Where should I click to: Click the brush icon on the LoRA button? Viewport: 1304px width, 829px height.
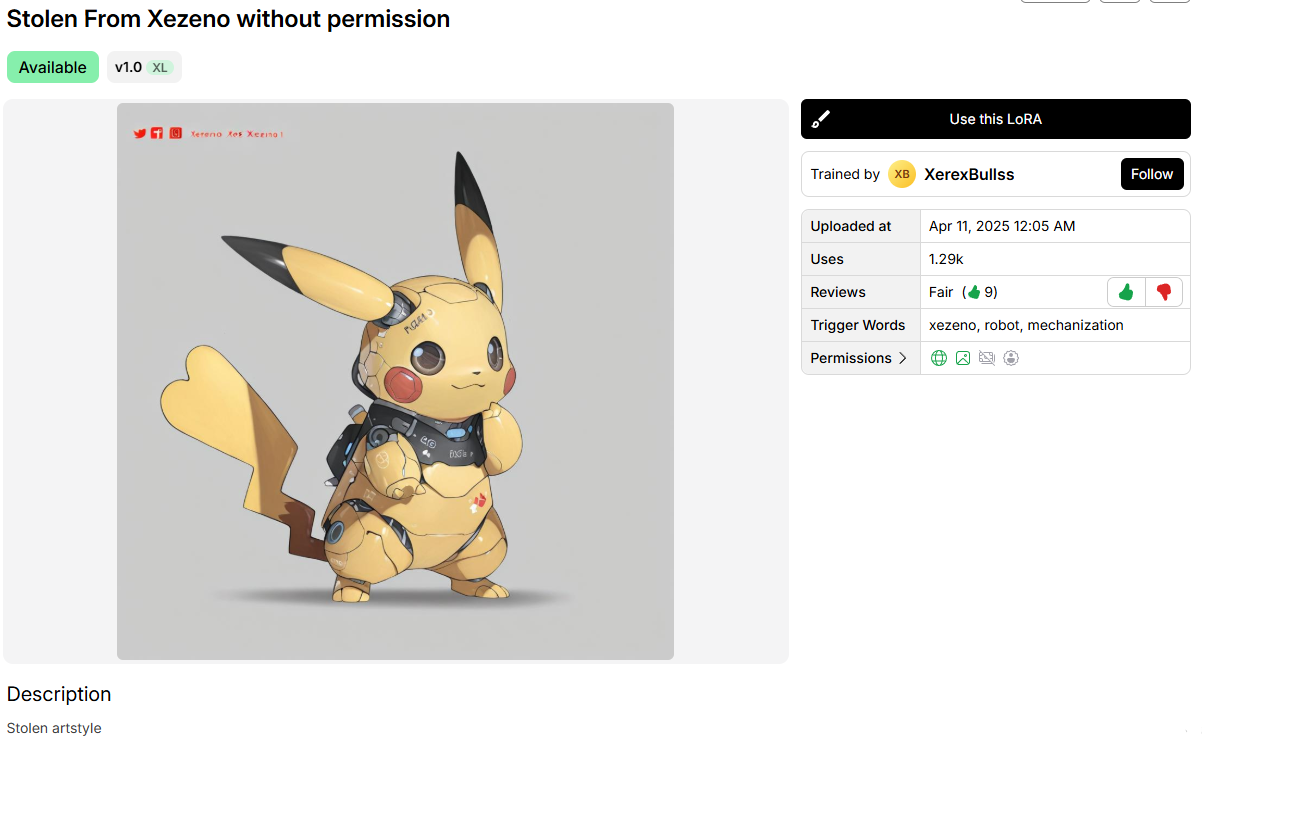pyautogui.click(x=821, y=119)
